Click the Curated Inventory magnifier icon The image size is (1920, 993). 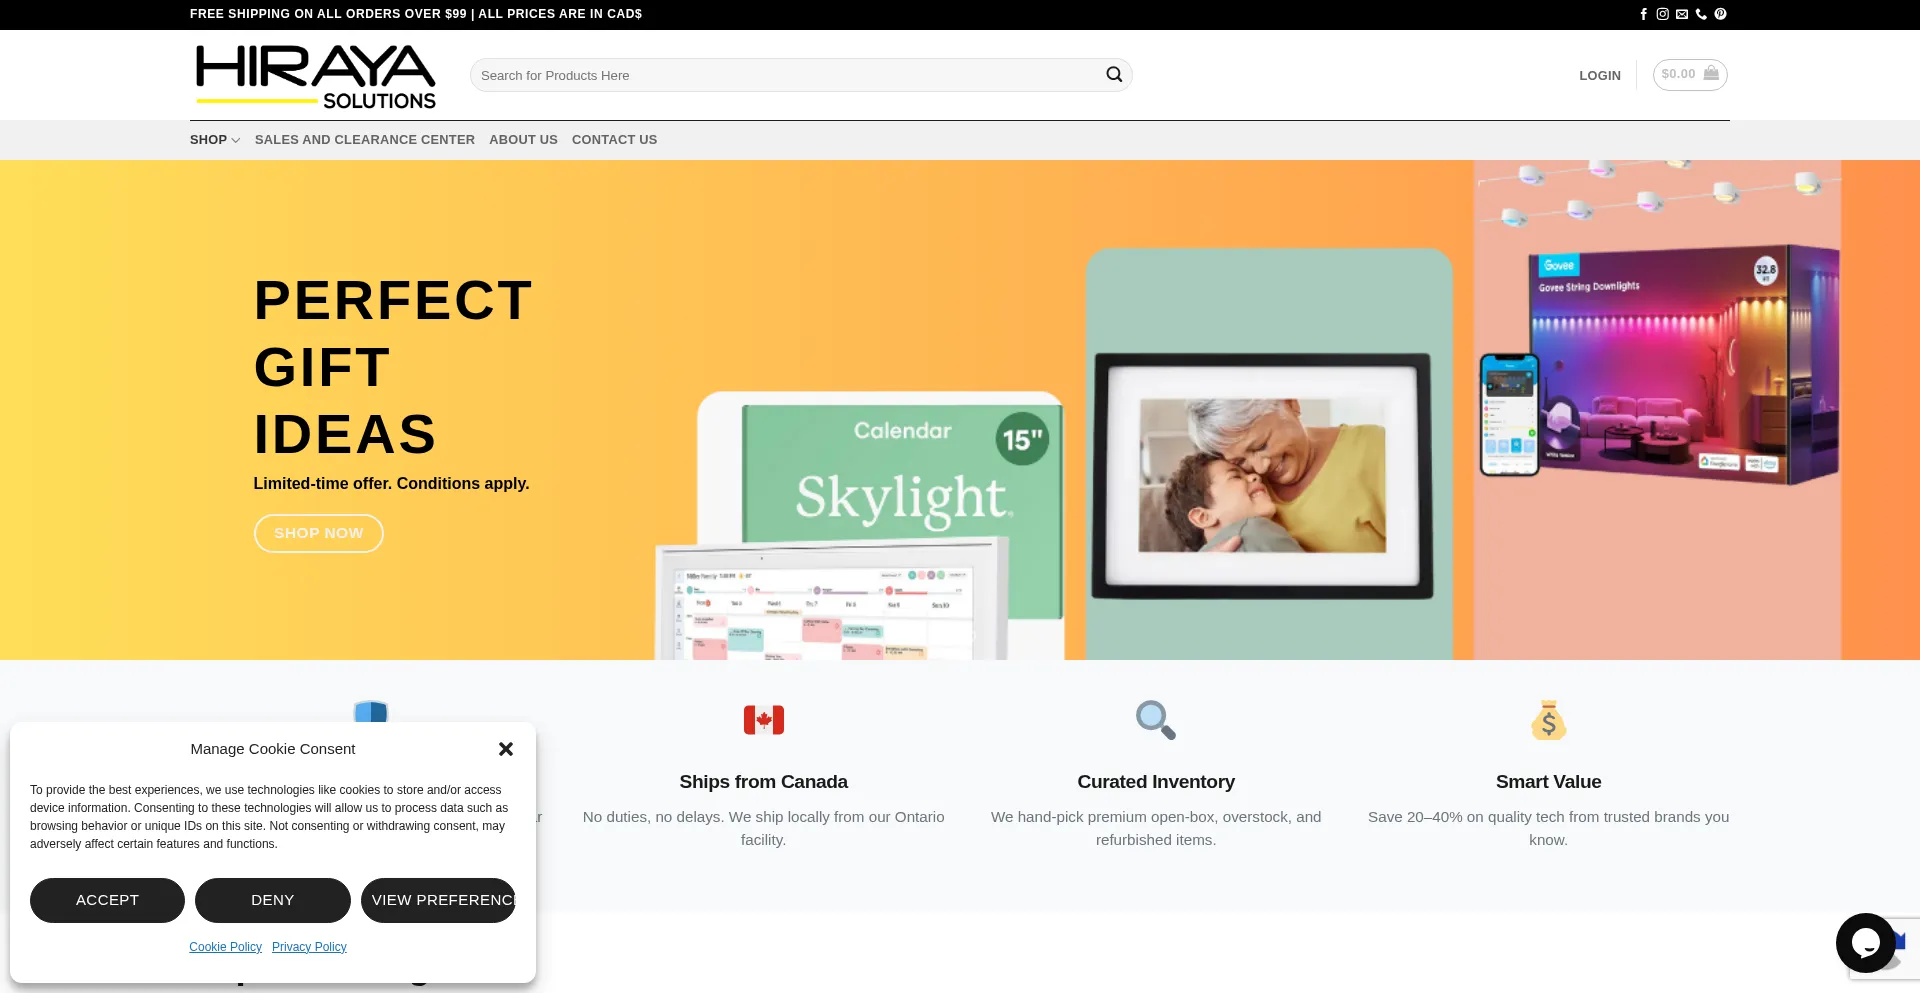[x=1156, y=720]
